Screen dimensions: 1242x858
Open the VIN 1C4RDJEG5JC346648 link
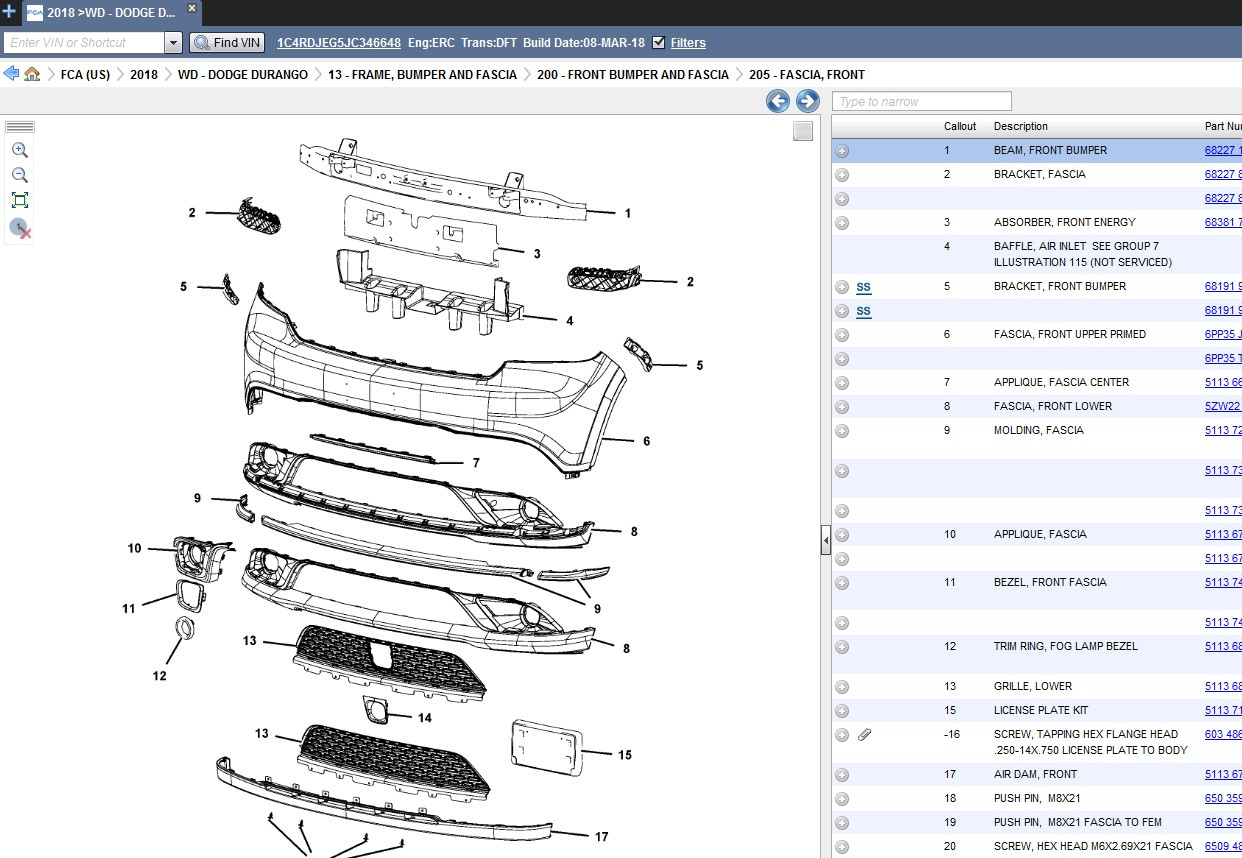pos(339,43)
